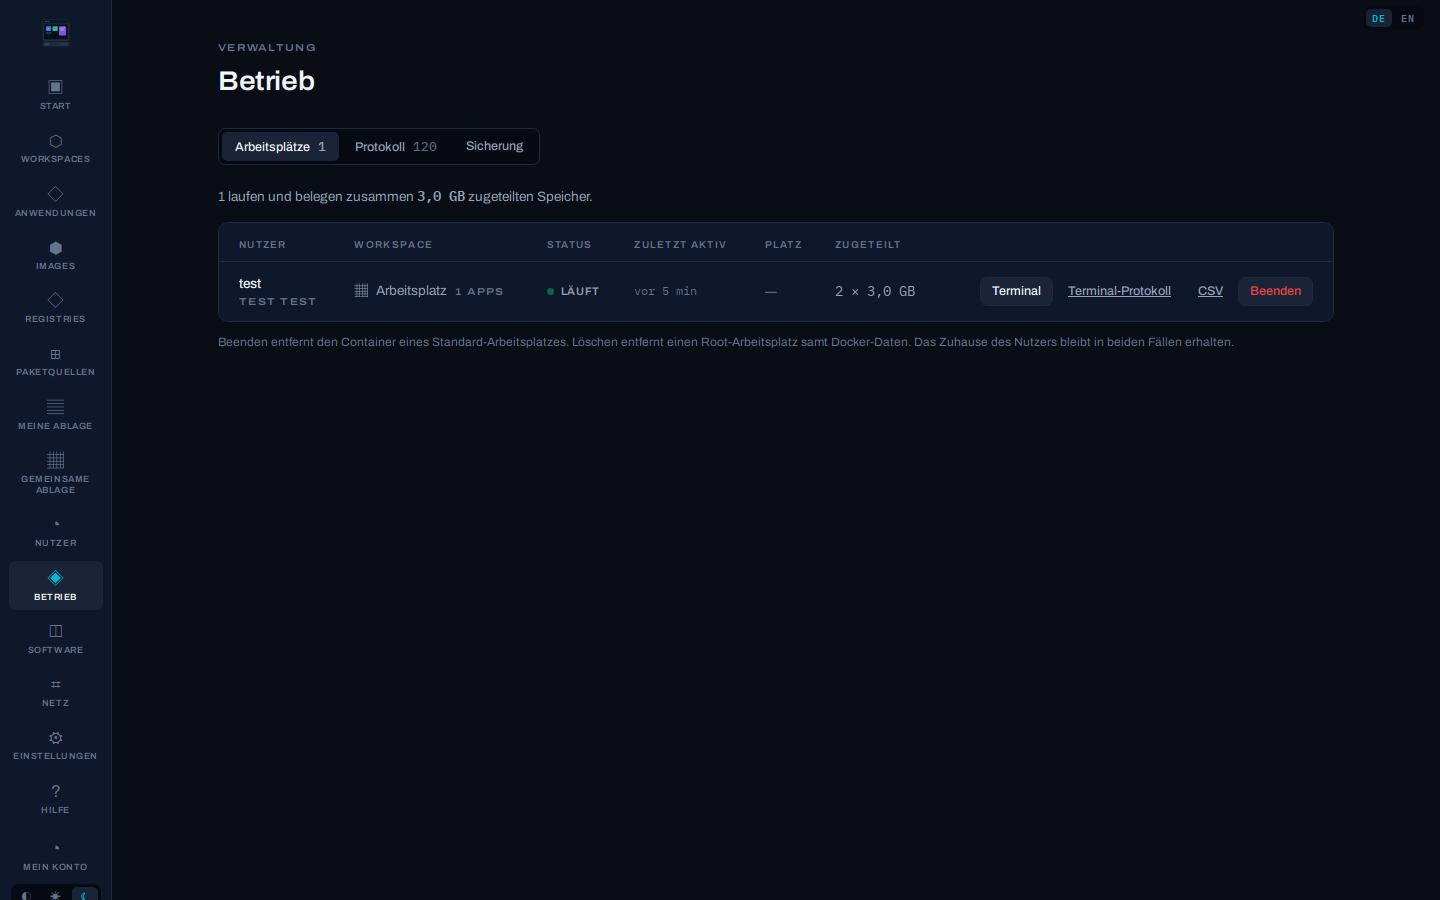The image size is (1440, 900).
Task: Open Mein Konto in the sidebar
Action: [x=55, y=856]
